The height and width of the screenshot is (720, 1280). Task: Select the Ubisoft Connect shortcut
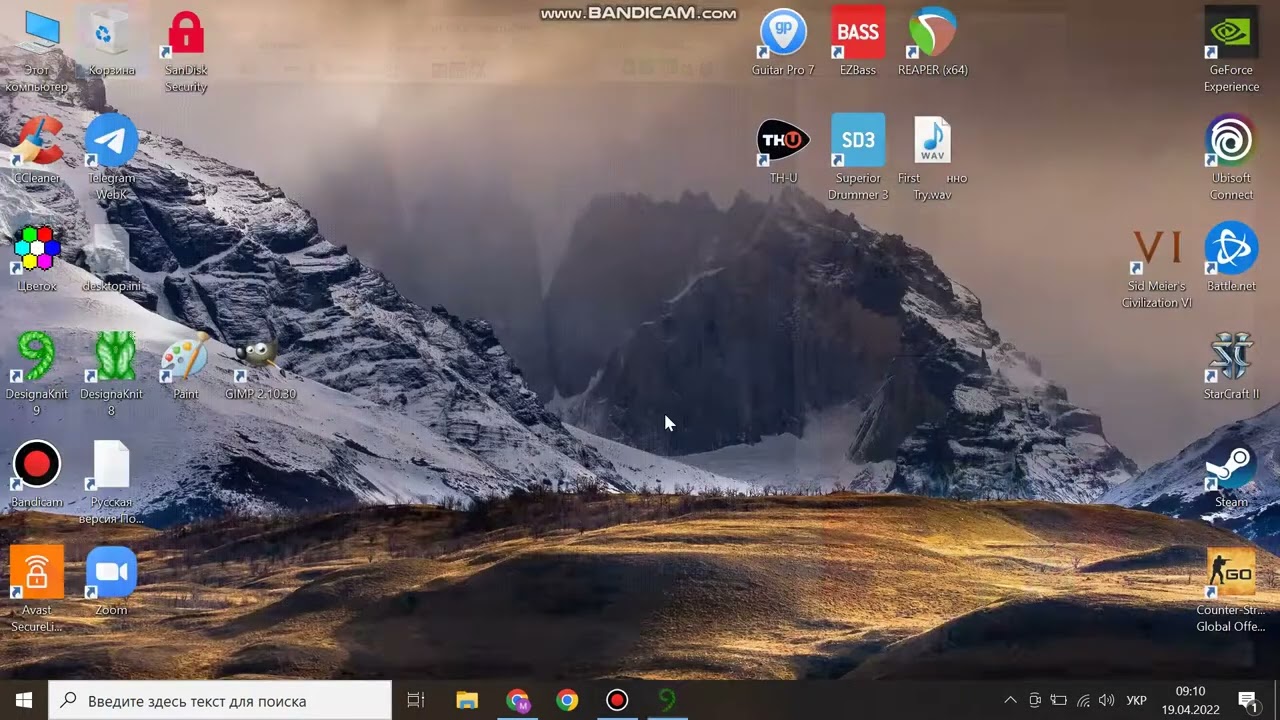click(x=1231, y=158)
